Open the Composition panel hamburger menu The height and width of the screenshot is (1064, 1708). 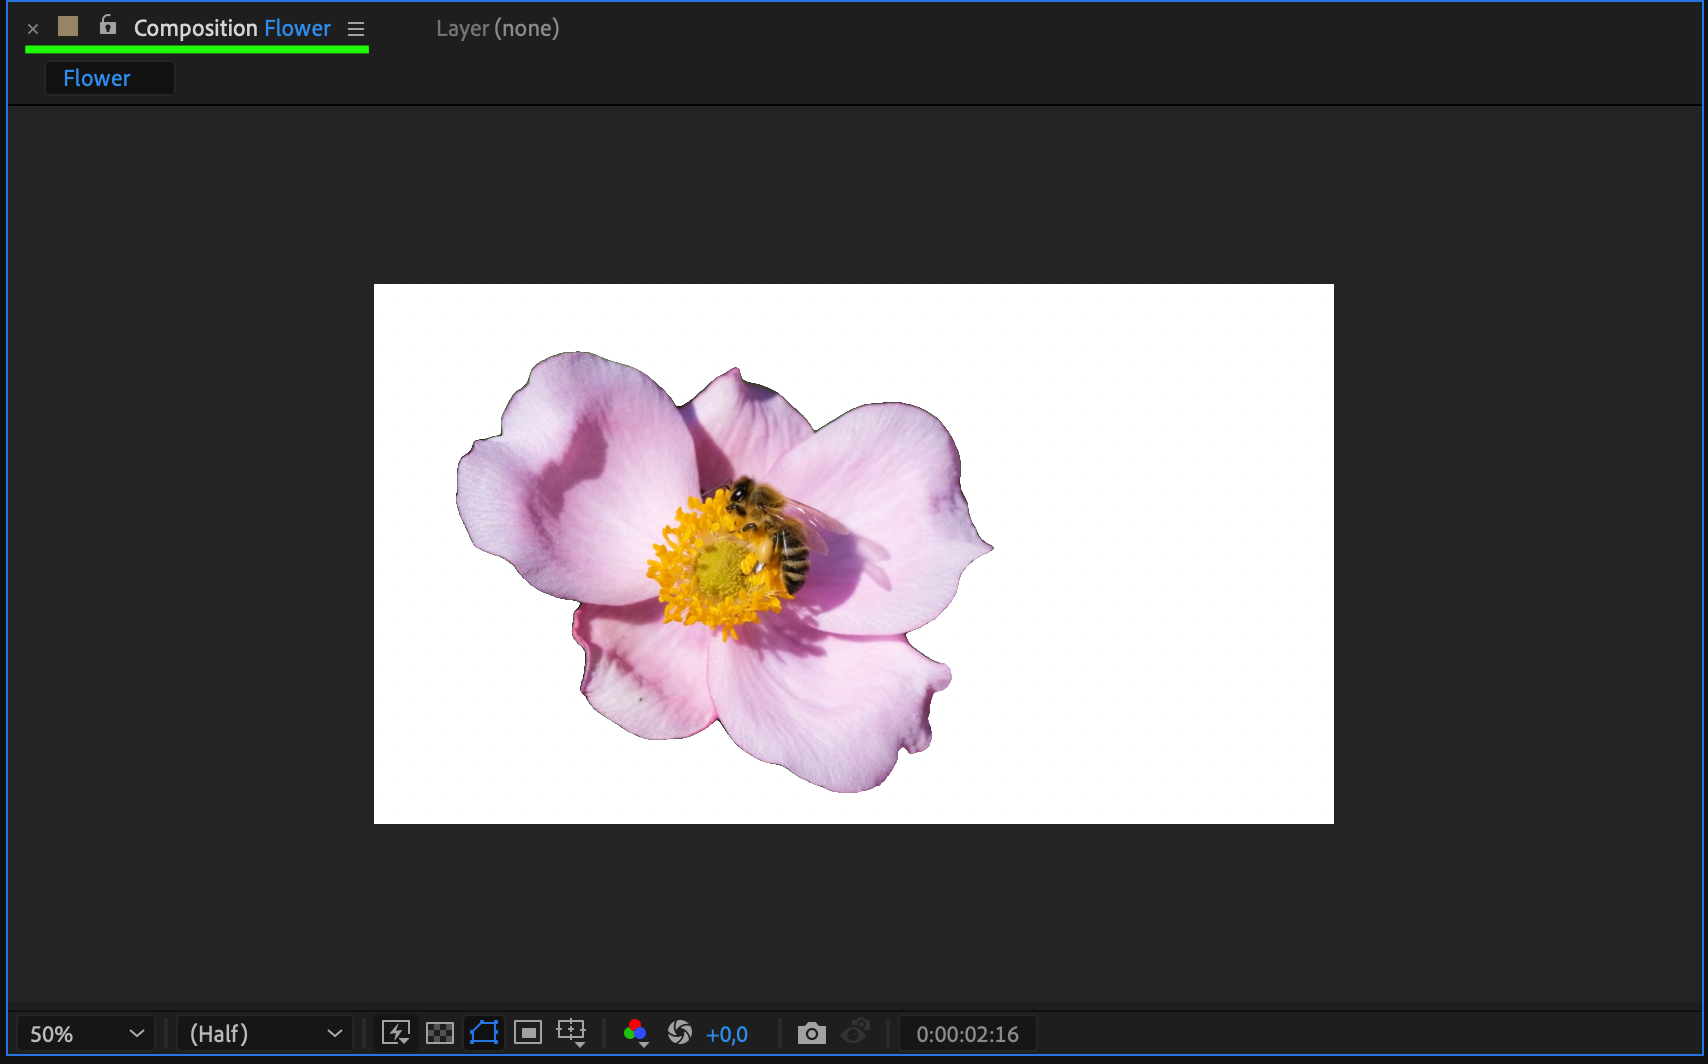click(x=356, y=29)
